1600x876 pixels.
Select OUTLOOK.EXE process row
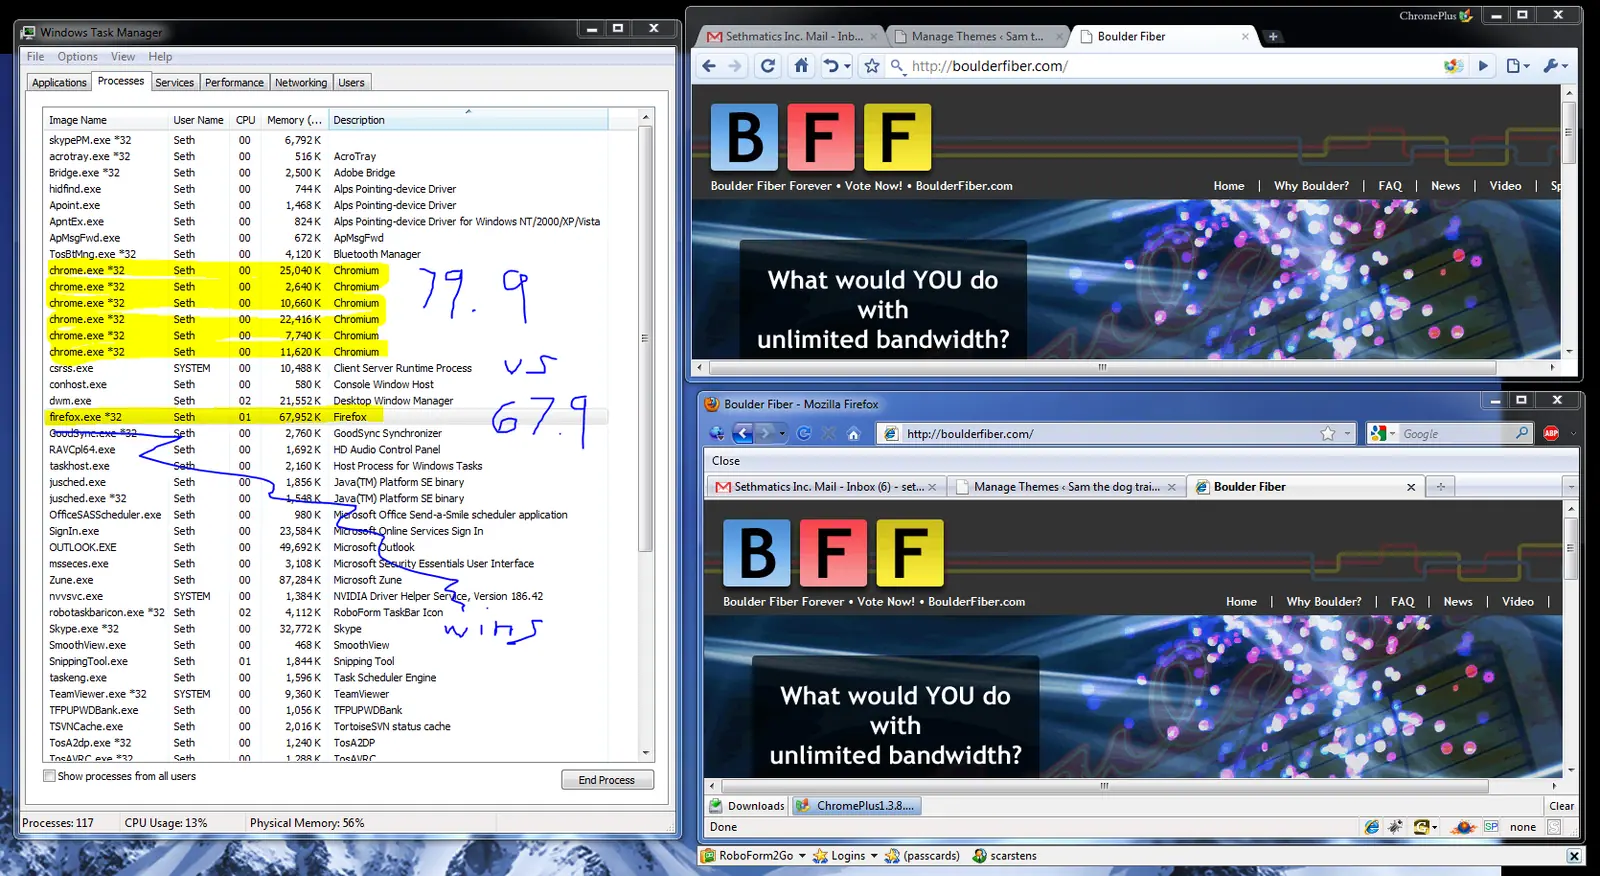coord(327,547)
